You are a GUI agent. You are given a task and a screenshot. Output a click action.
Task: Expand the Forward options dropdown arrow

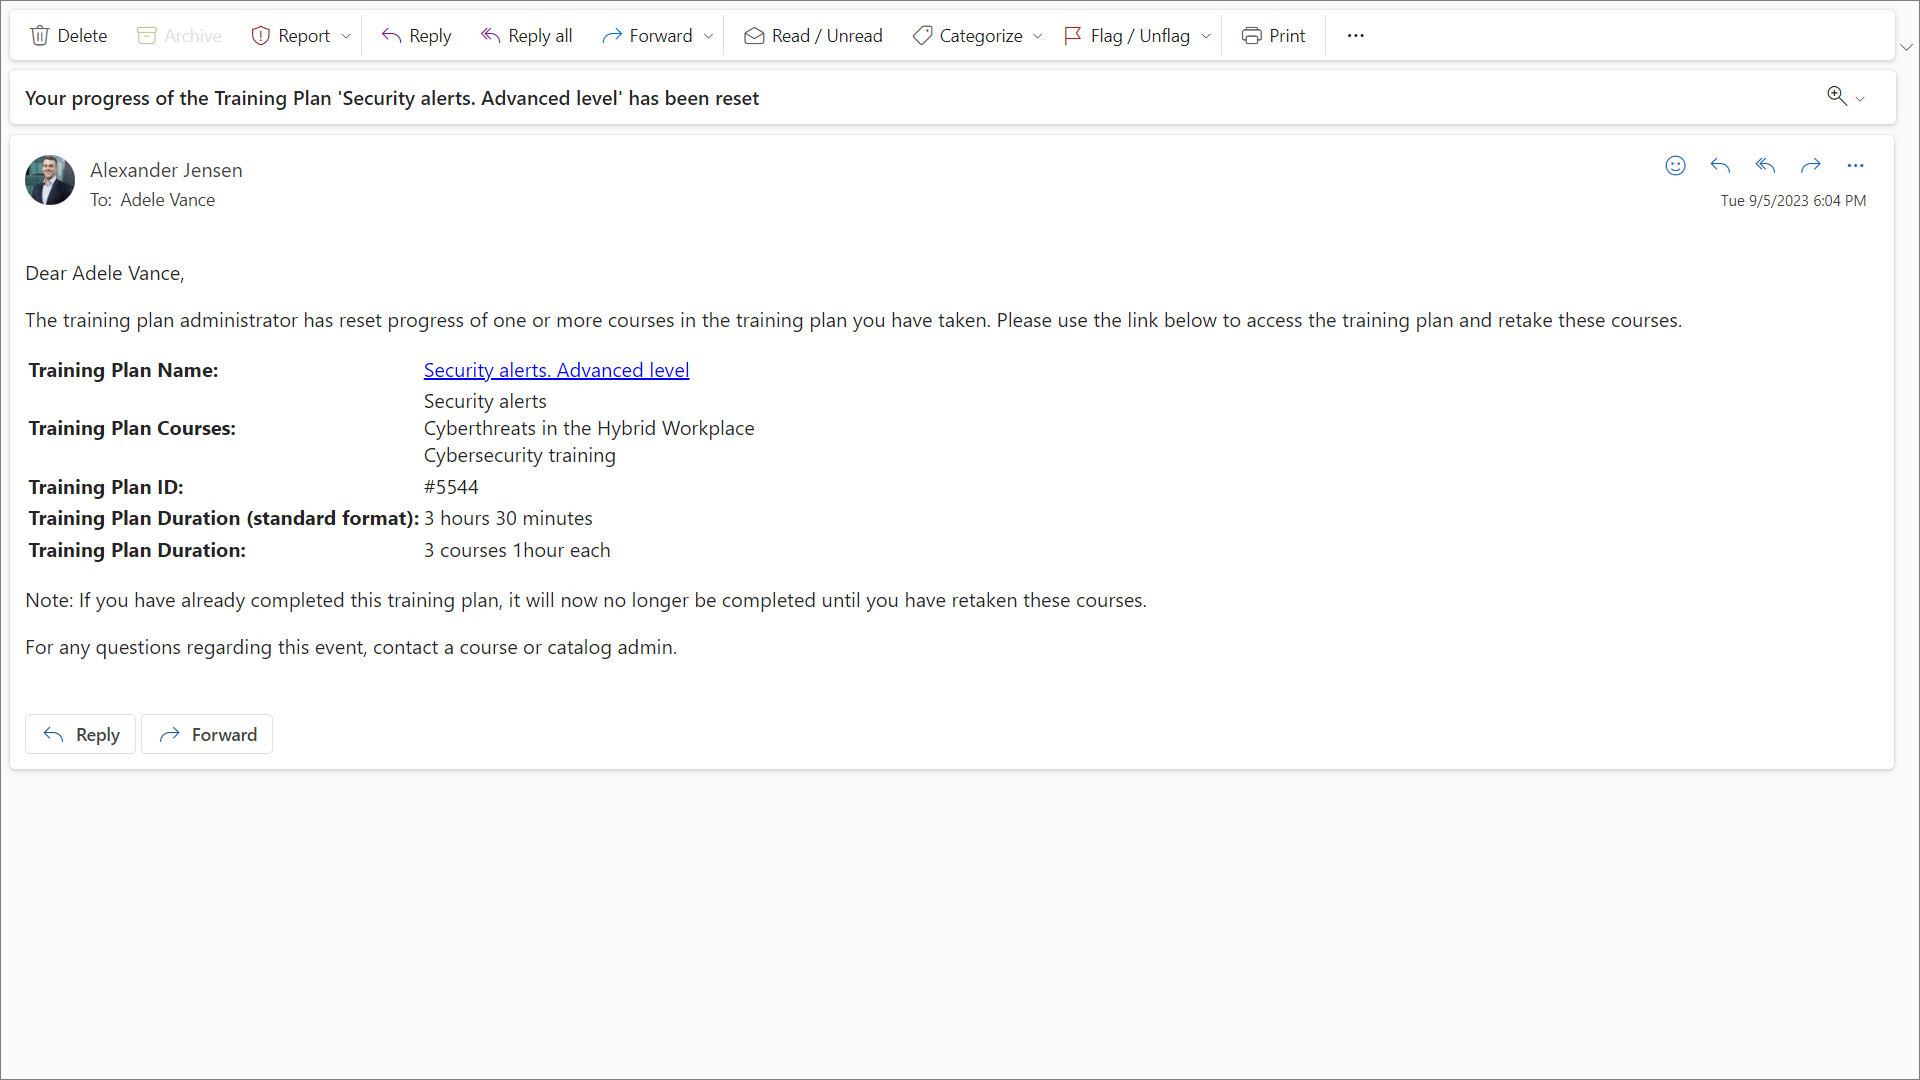click(709, 36)
